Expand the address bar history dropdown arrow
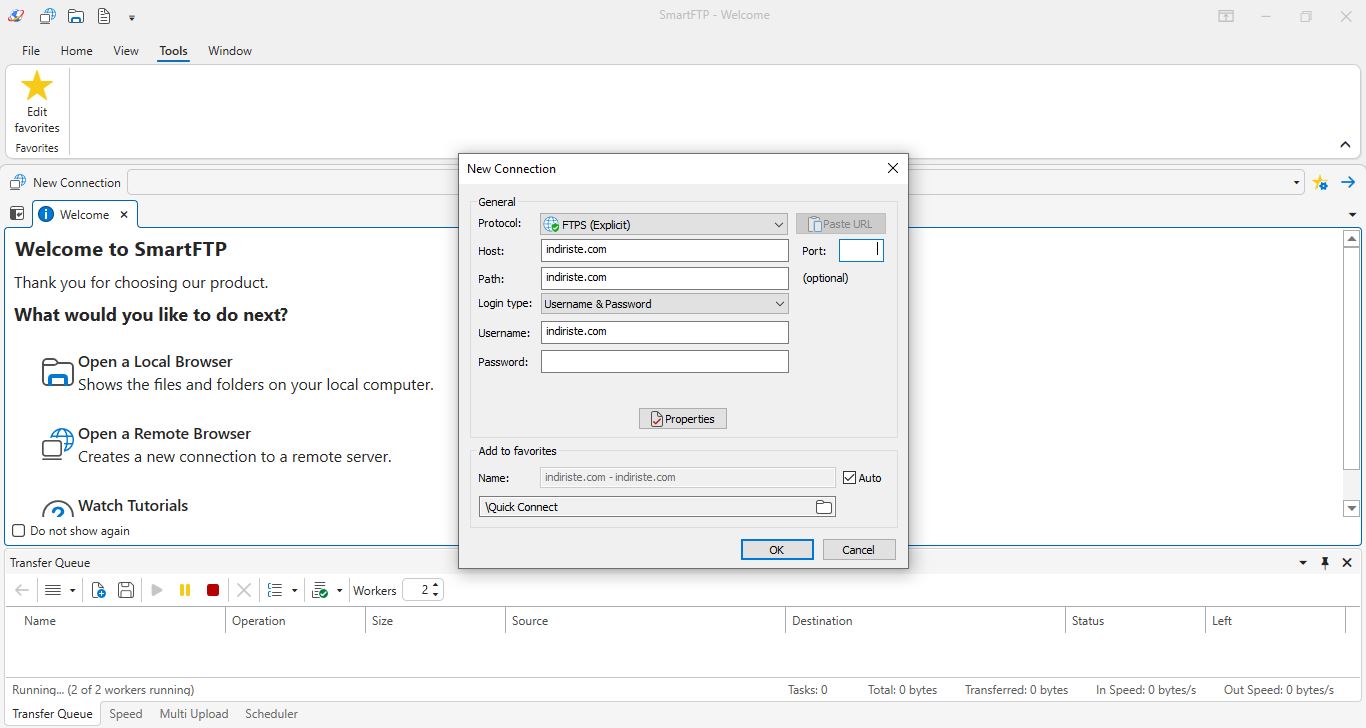This screenshot has width=1366, height=728. tap(1297, 183)
